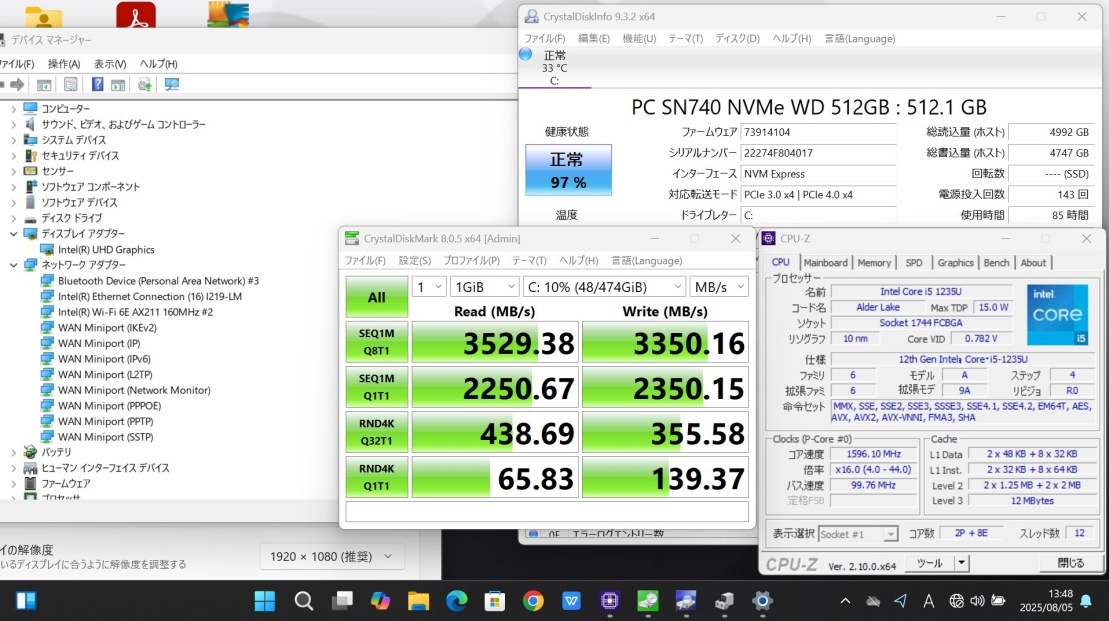The image size is (1109, 621).
Task: Open 機能(U) menu in CrystalDiskInfo
Action: click(639, 39)
